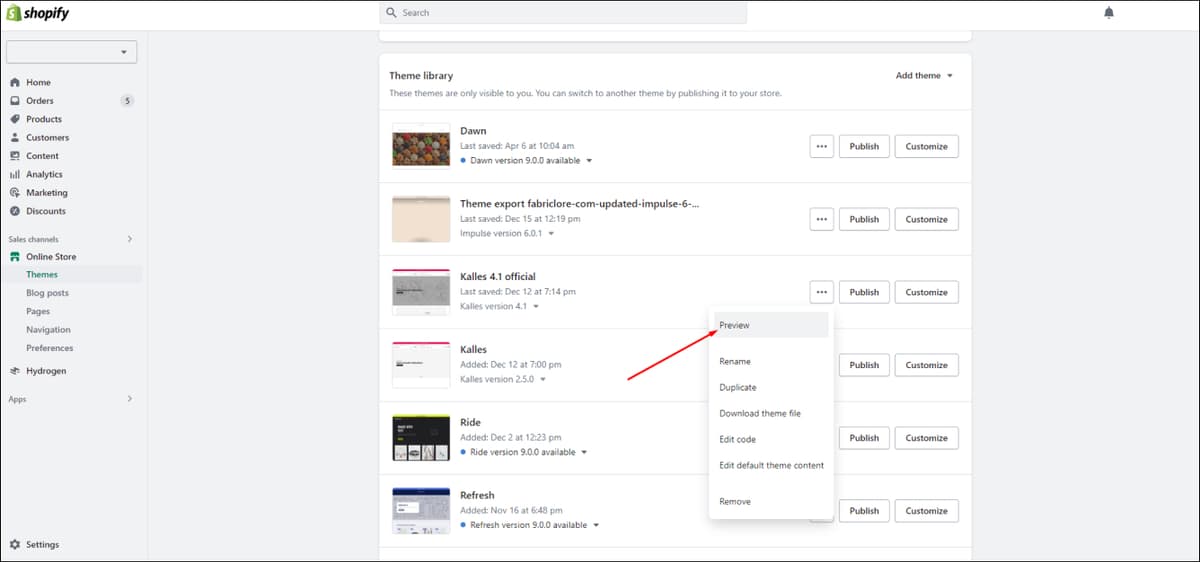Expand the store selector dropdown
This screenshot has width=1200, height=562.
click(71, 52)
